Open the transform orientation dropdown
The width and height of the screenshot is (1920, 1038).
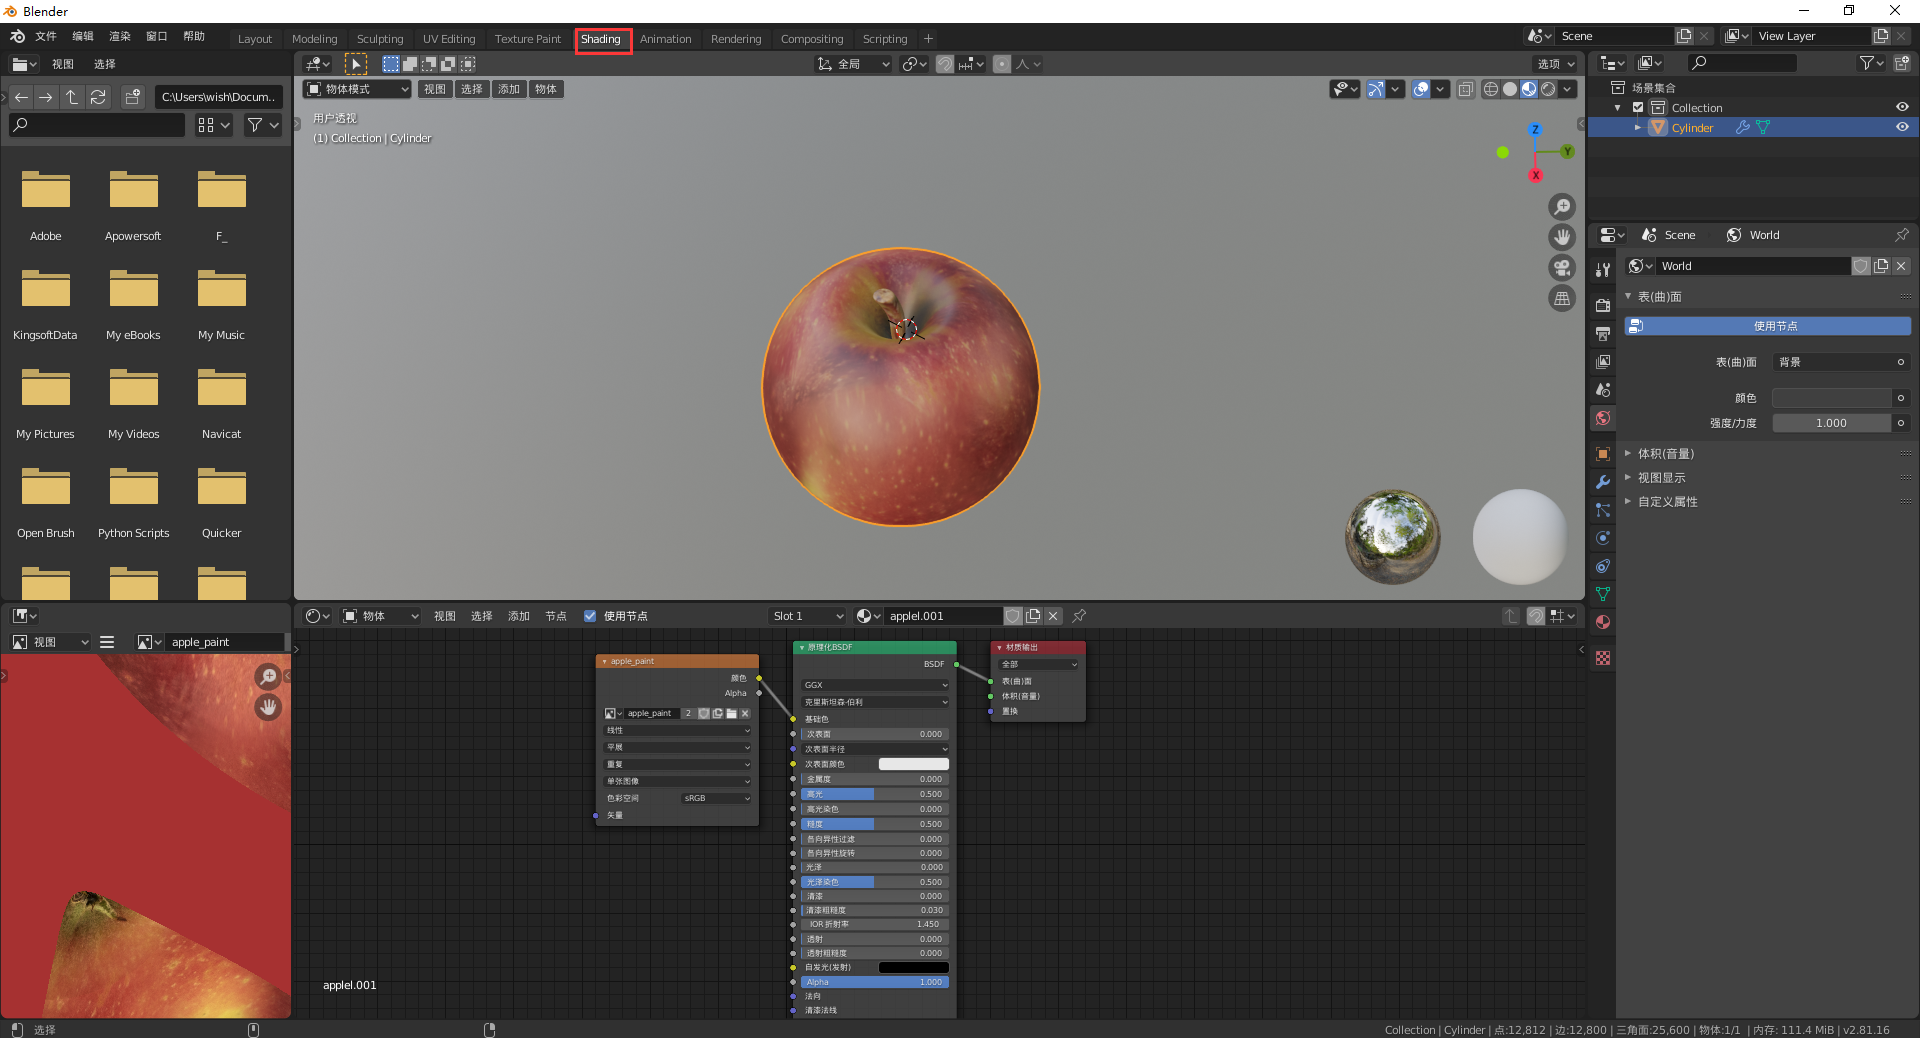click(x=853, y=64)
